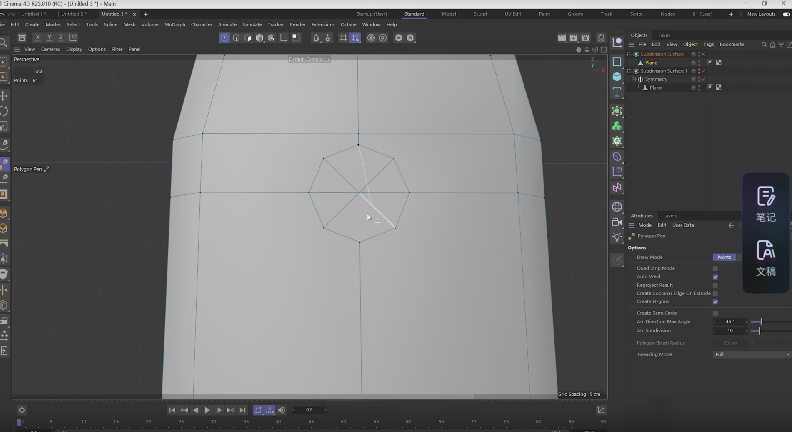Viewport: 792px width, 432px height.
Task: Click the Points draw mode button
Action: [x=724, y=257]
